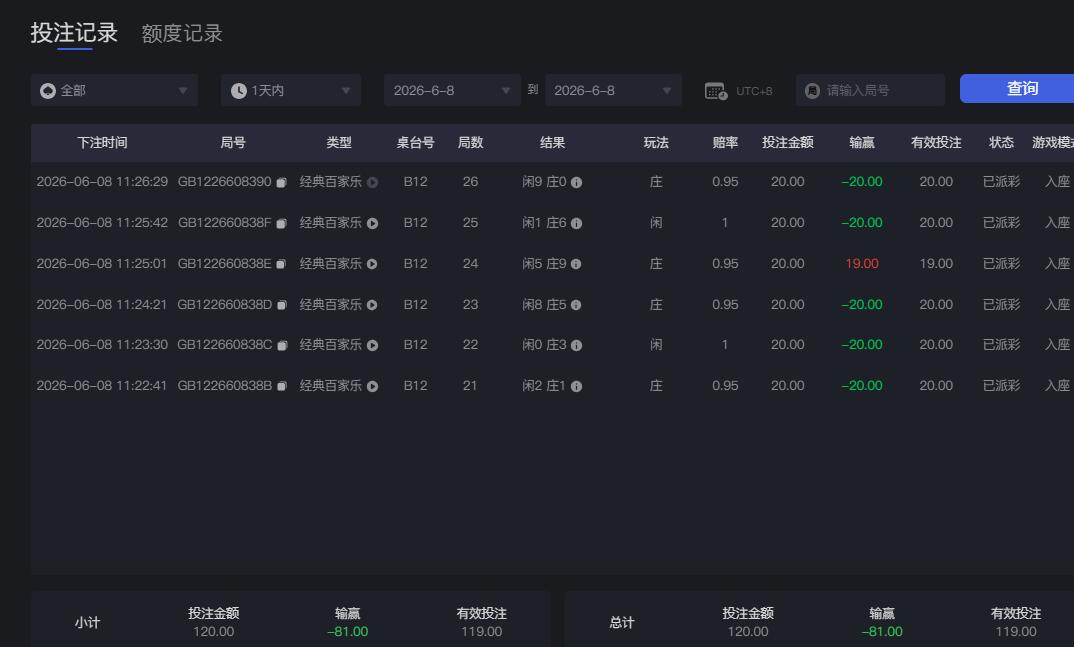Screen dimensions: 1074x647
Task: Select the 2026-06-08 11:26:29 bet time cell
Action: tap(102, 181)
